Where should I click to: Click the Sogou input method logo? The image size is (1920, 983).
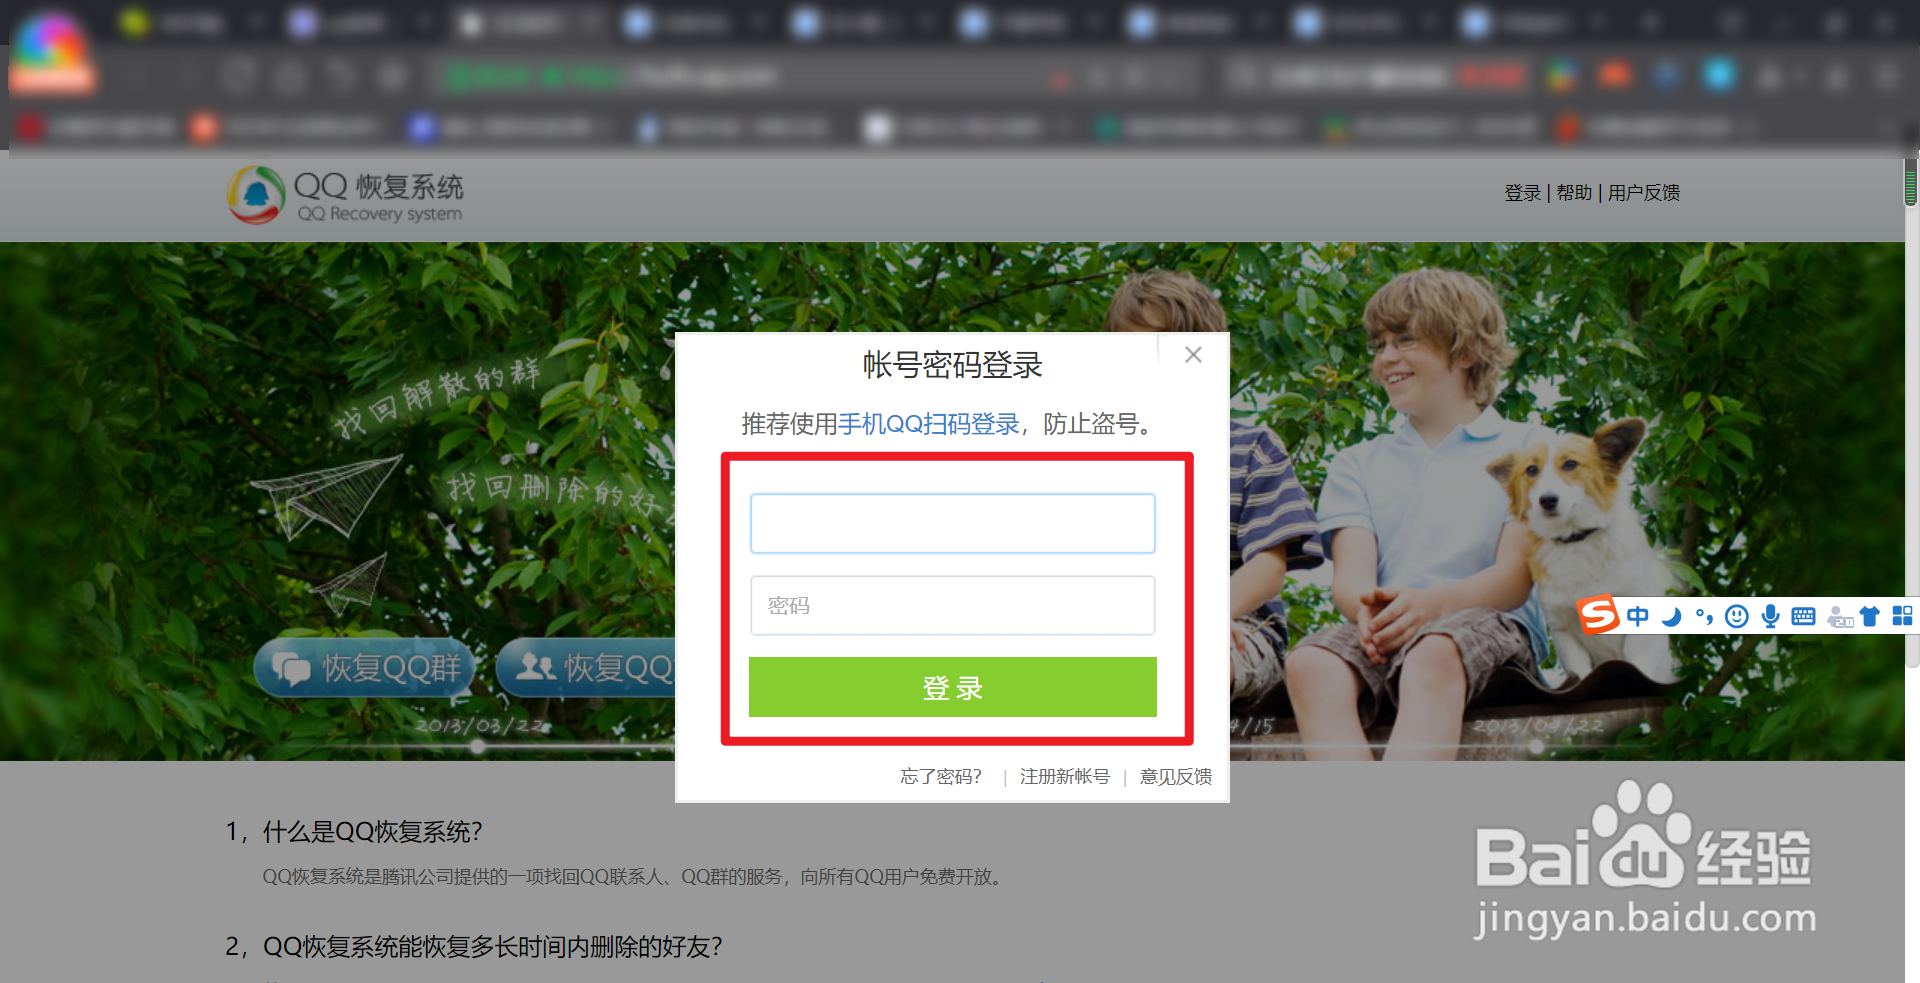pos(1598,614)
